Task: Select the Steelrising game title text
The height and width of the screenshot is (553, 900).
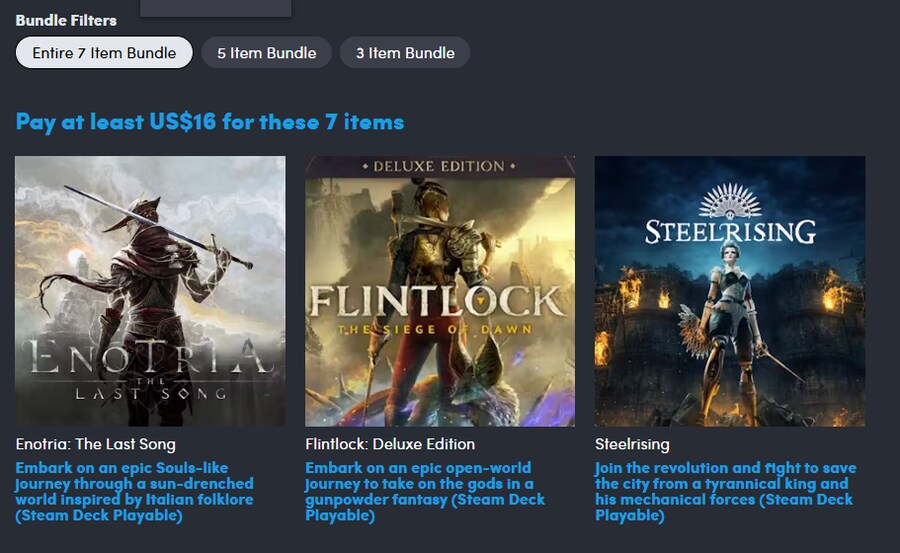Action: point(632,444)
